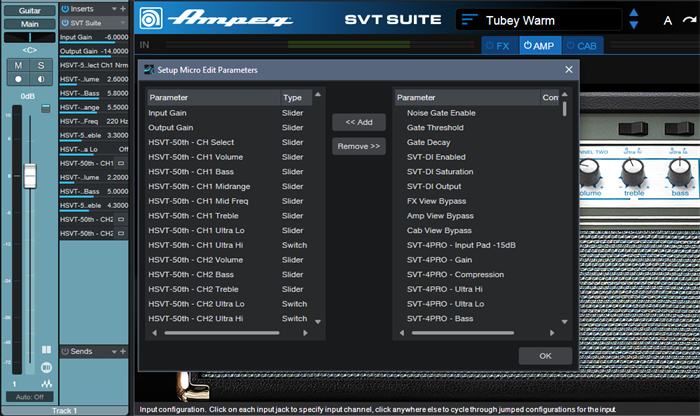The width and height of the screenshot is (700, 416).
Task: Switch to the CAB tab
Action: coord(583,46)
